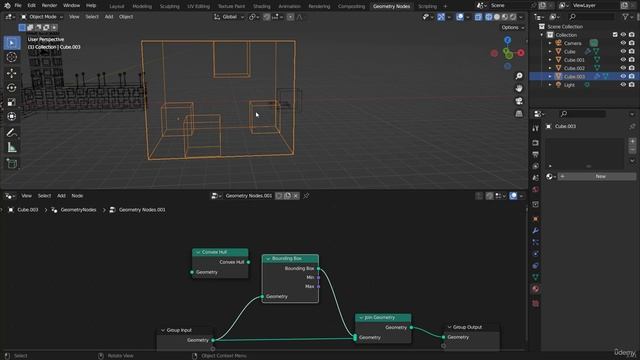Hide Cube.001 via eye icon
This screenshot has height=360, width=640.
pyautogui.click(x=623, y=60)
